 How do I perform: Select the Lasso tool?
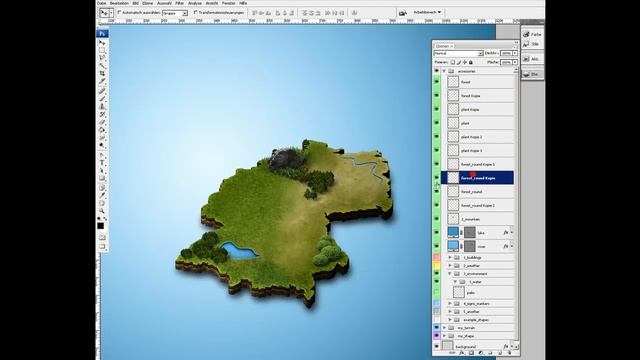tap(102, 58)
